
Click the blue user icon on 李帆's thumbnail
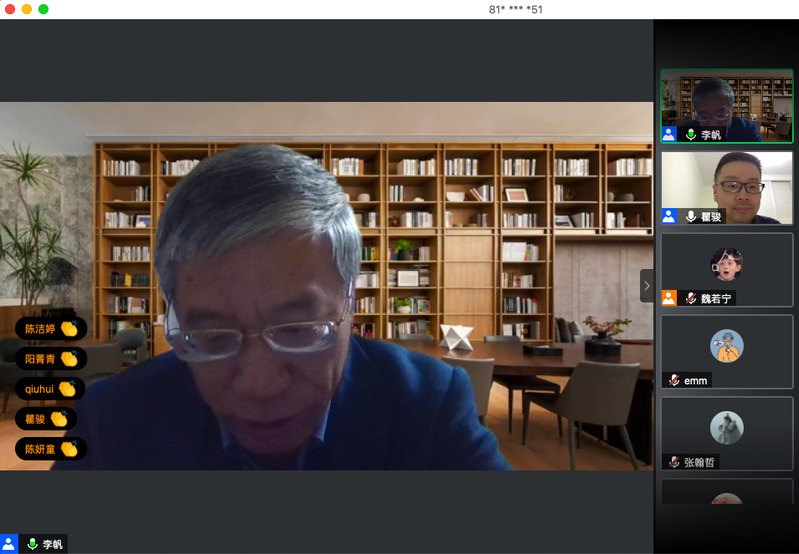pos(669,134)
